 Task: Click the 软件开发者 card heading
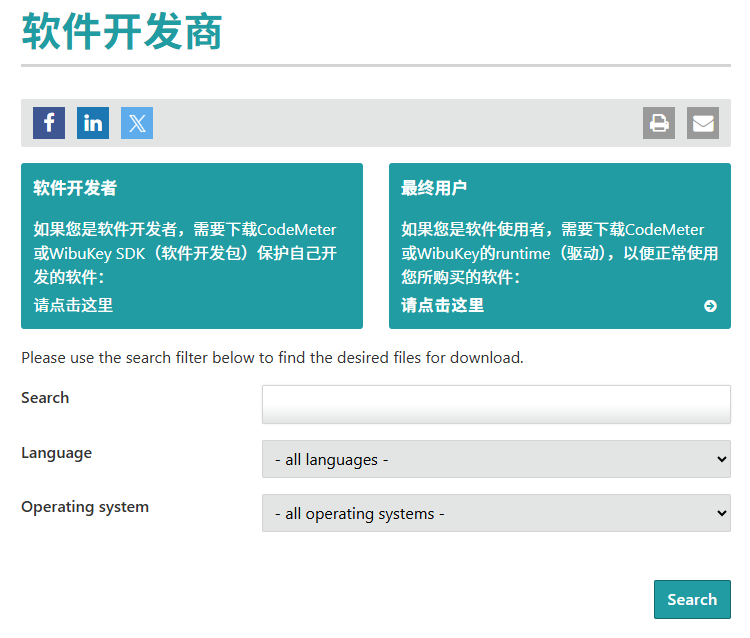point(75,188)
